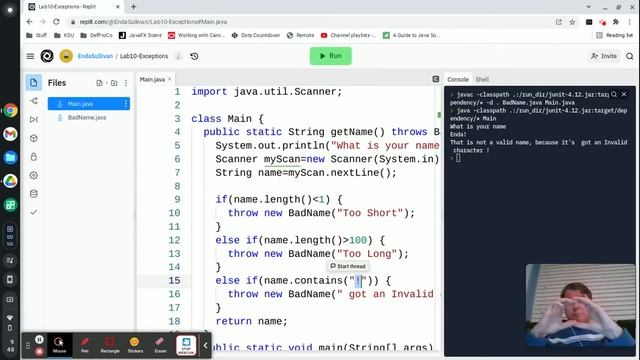Viewport: 640px width, 360px height.
Task: Select the Pen annotation tool
Action: 85,345
